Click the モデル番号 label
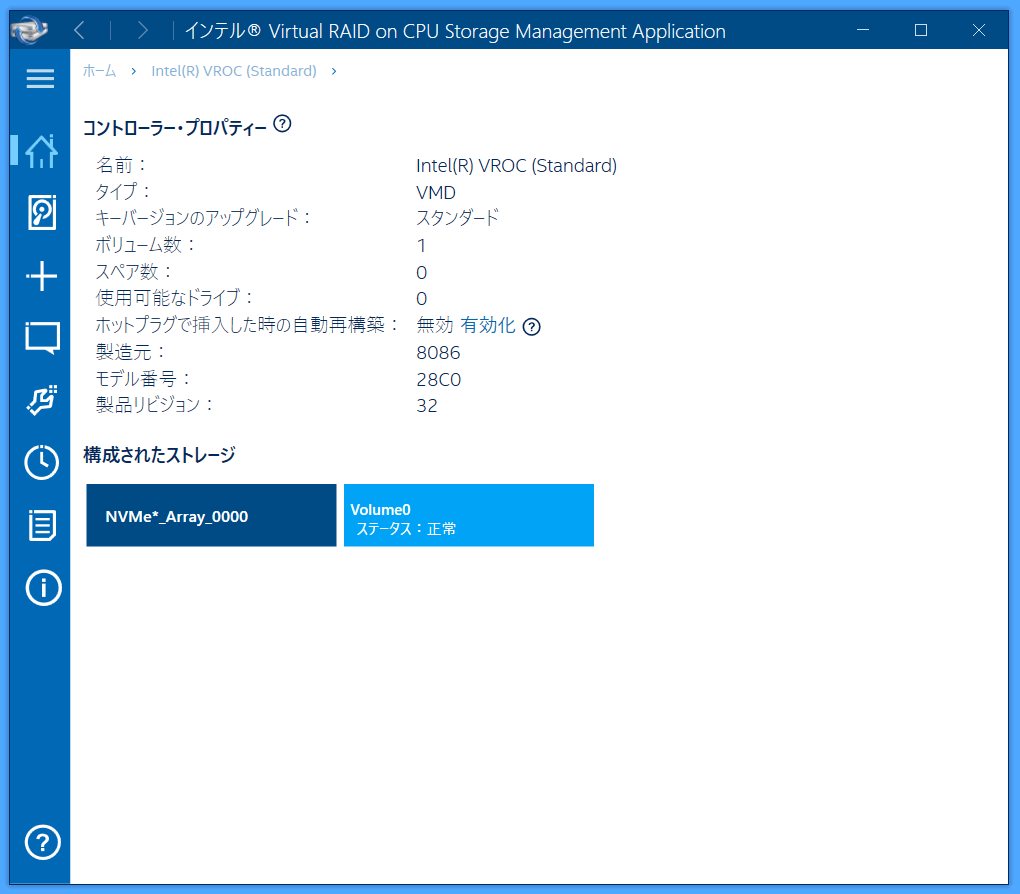The height and width of the screenshot is (894, 1020). 142,379
